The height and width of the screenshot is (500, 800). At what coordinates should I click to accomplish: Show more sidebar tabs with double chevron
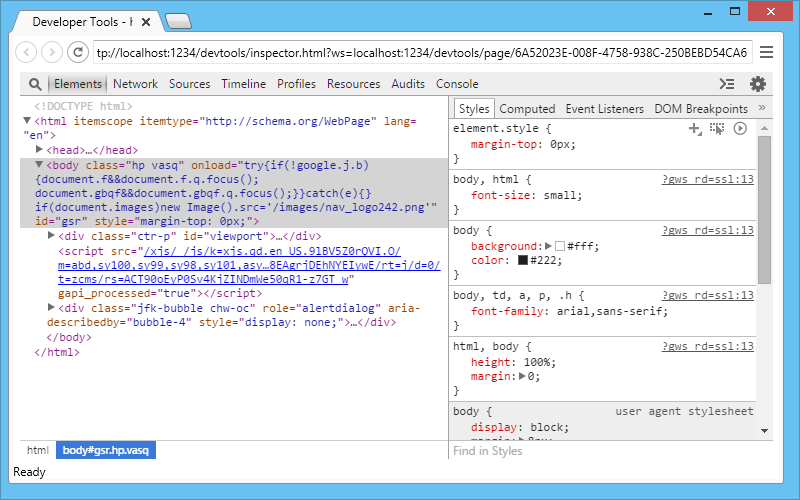click(762, 108)
